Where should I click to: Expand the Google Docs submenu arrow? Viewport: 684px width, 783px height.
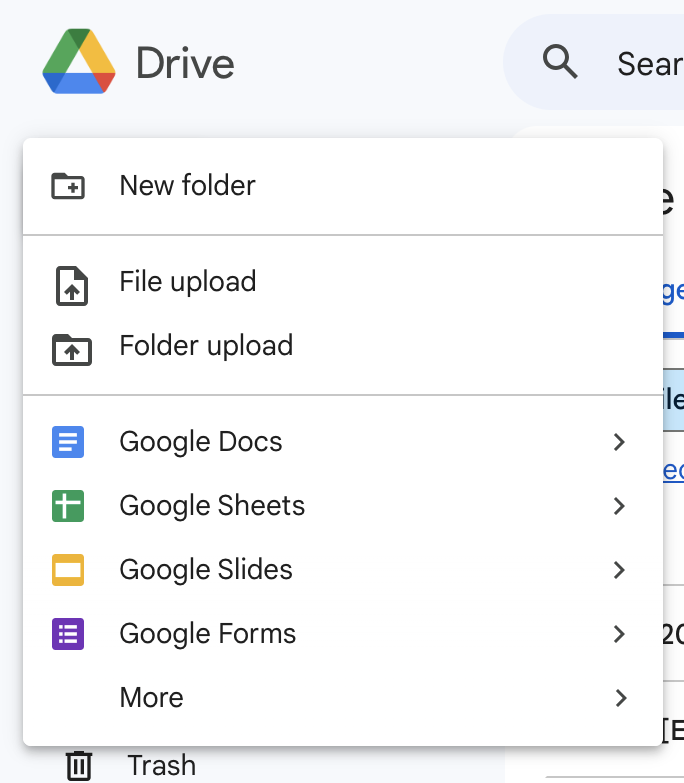[619, 442]
